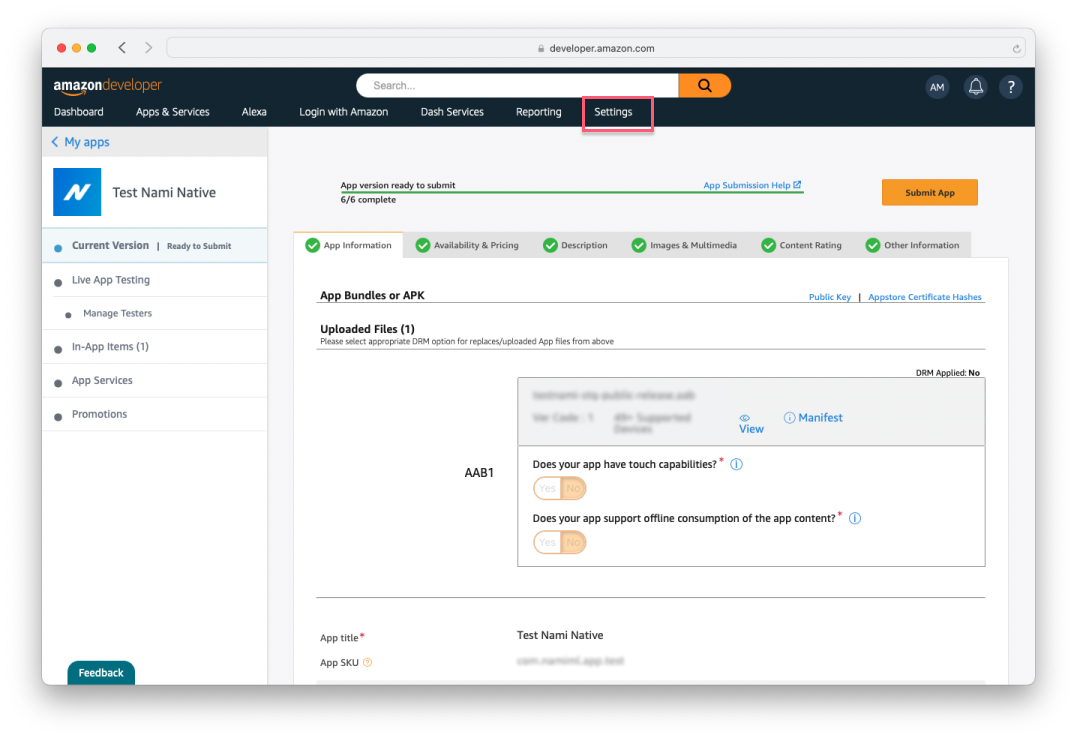Switch to Availability & Pricing tab
Image resolution: width=1078 pixels, height=741 pixels.
click(468, 245)
